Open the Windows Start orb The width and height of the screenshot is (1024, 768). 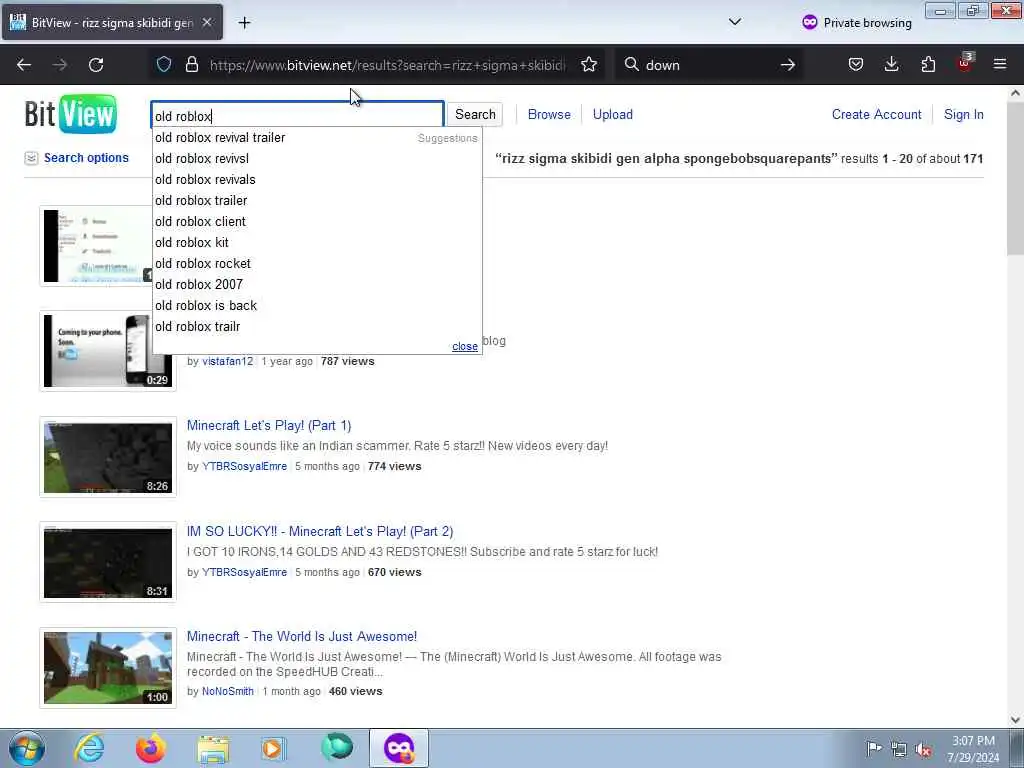[27, 748]
